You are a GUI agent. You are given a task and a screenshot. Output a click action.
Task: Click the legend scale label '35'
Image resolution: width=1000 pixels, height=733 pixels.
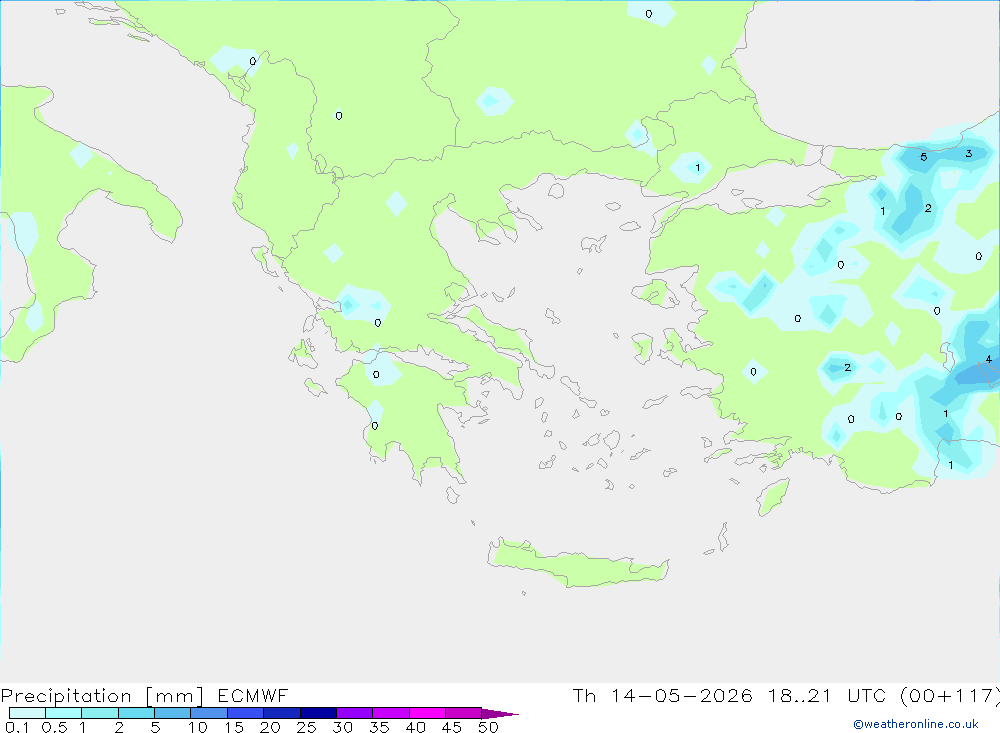click(379, 727)
